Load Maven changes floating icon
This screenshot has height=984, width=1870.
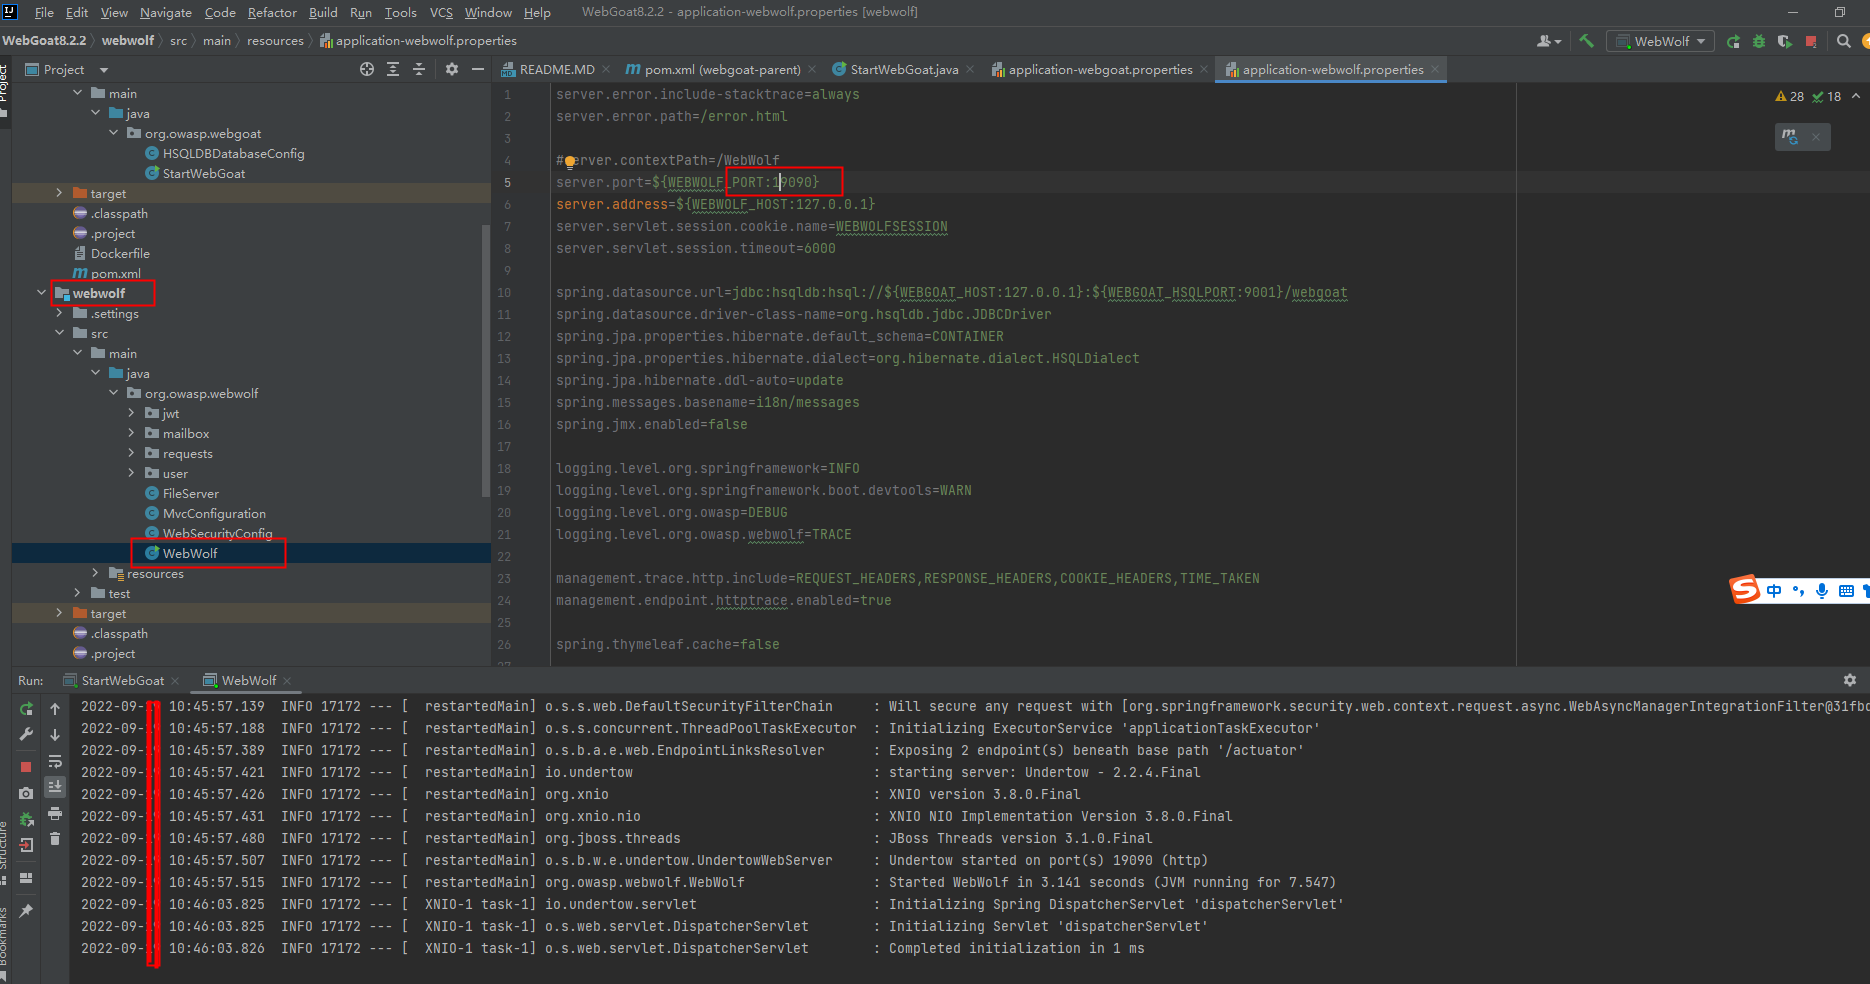[1790, 136]
